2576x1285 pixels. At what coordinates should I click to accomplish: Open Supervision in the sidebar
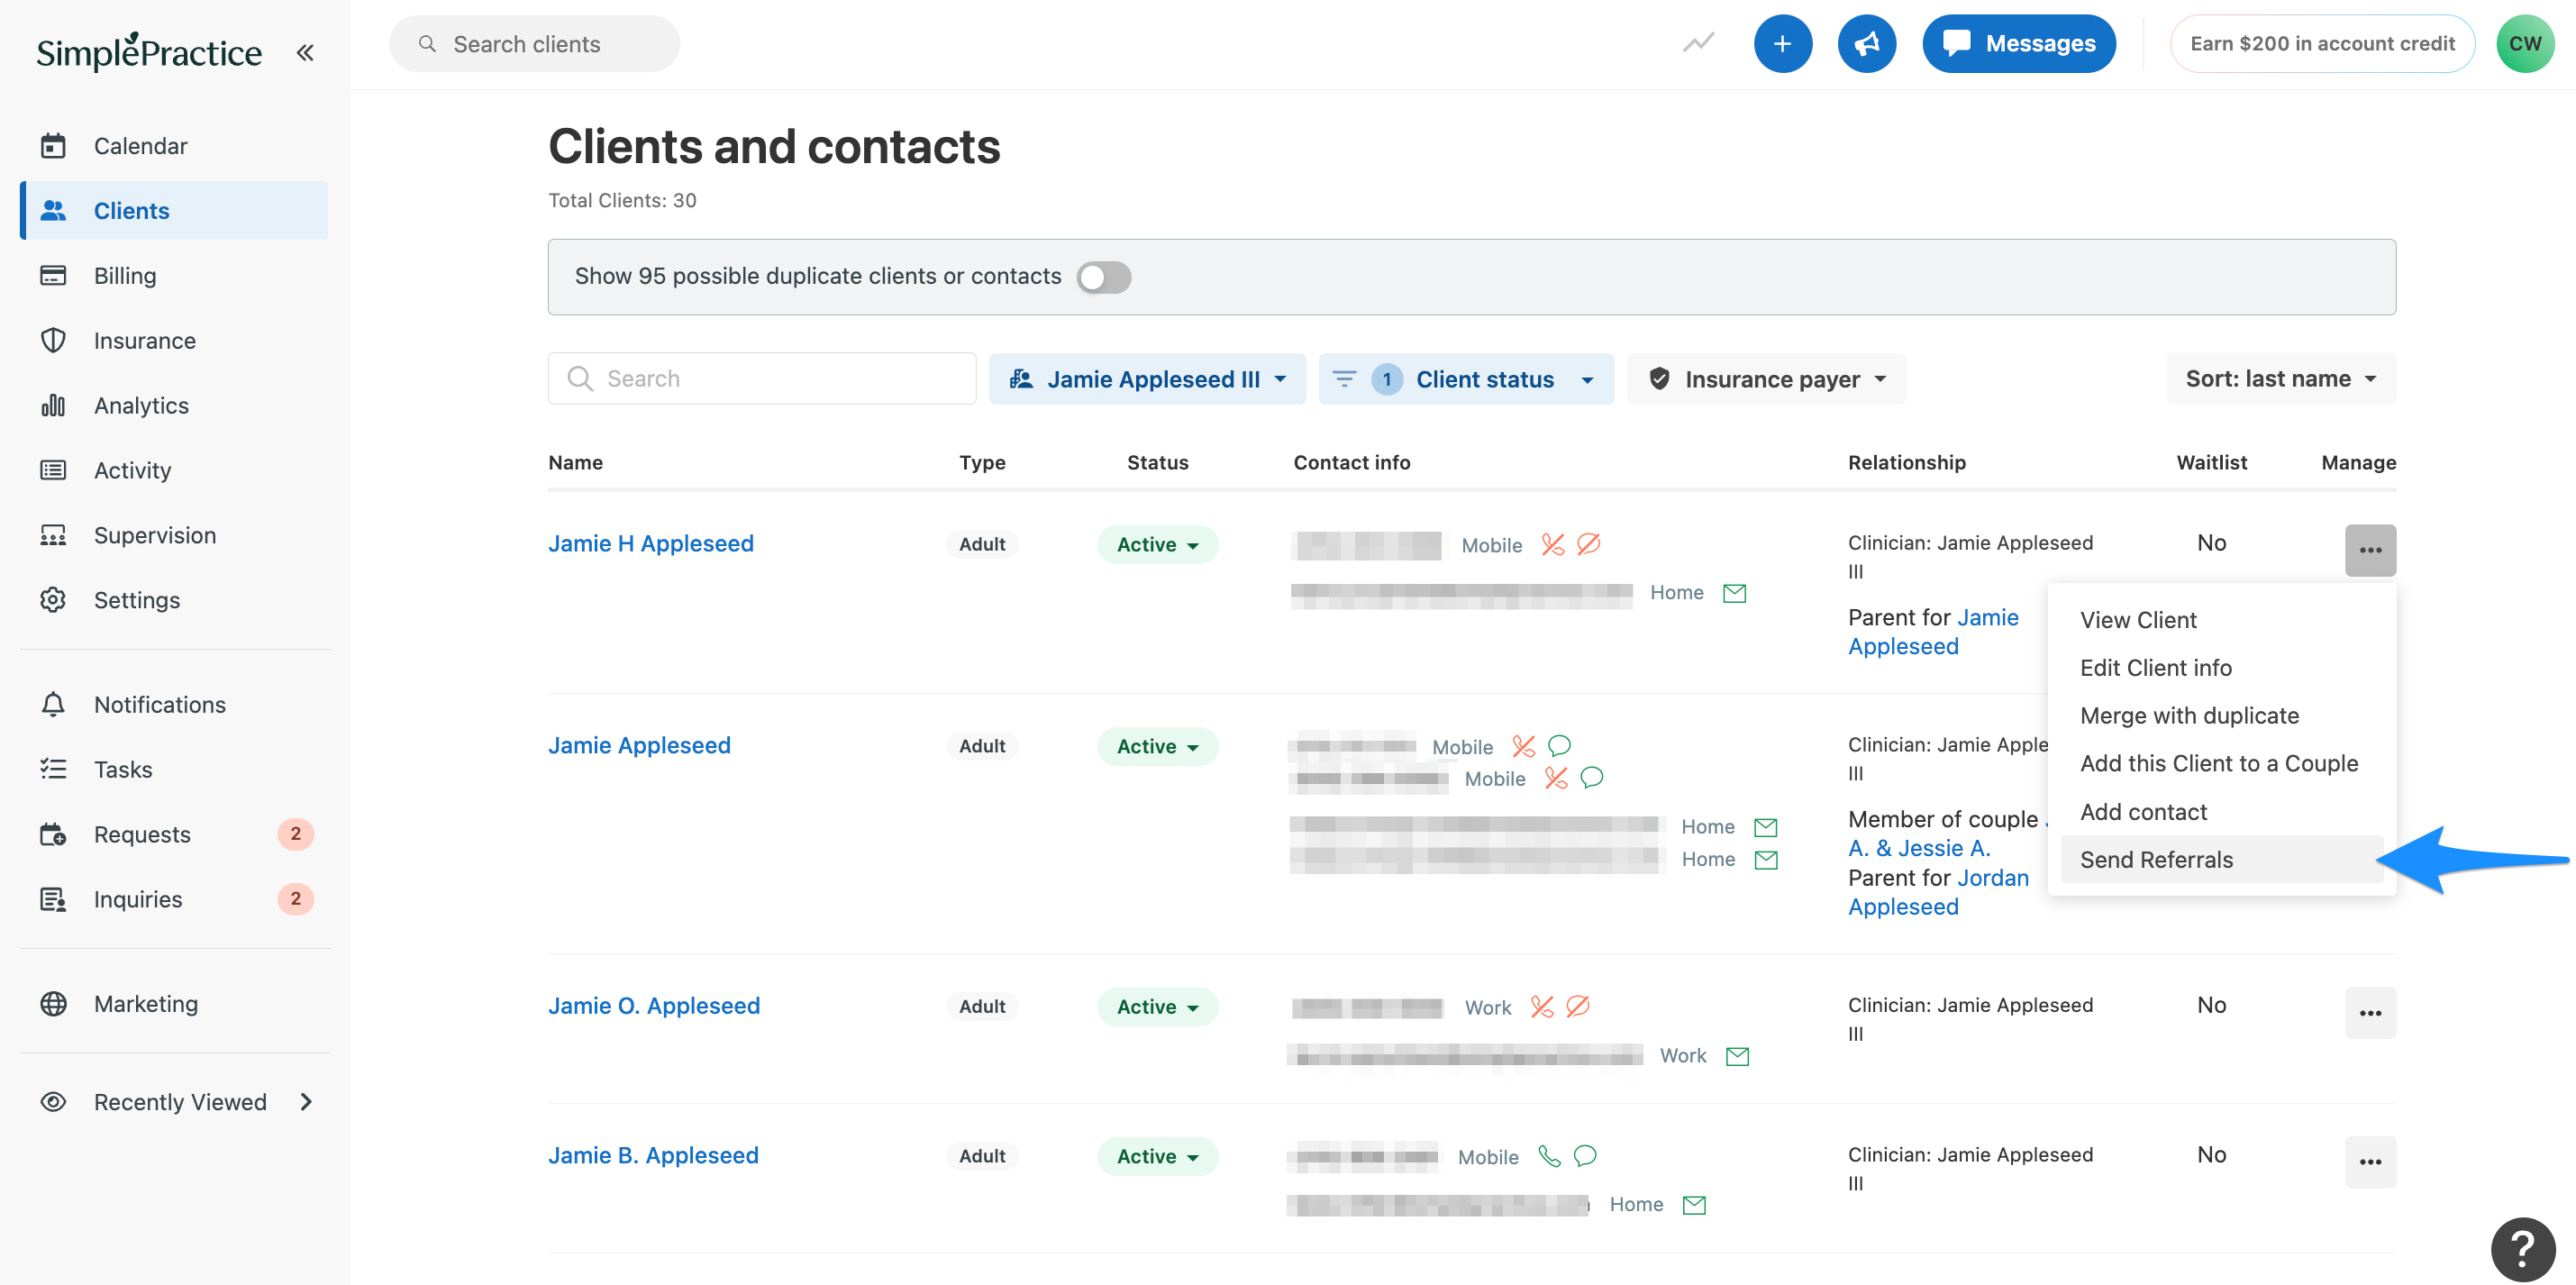coord(175,535)
